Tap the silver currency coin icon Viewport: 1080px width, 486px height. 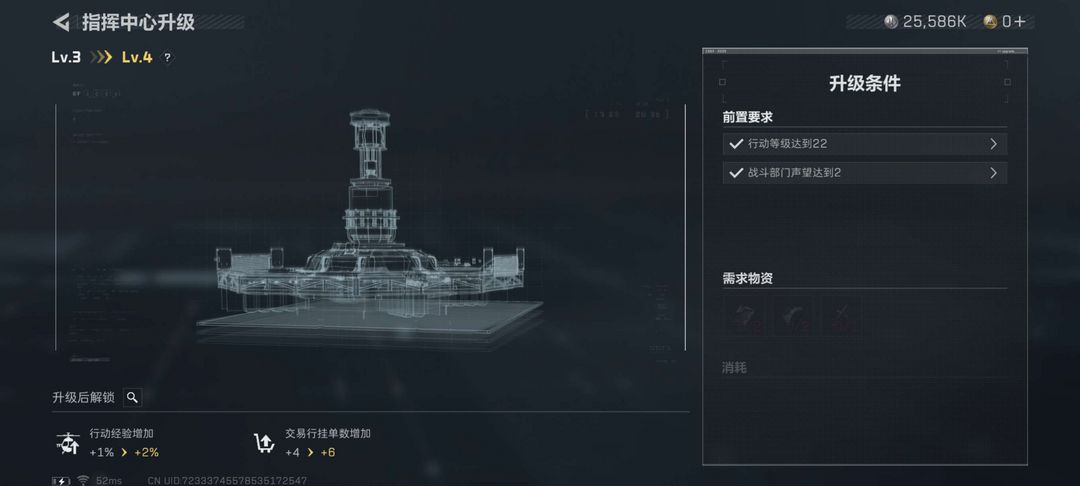[891, 22]
